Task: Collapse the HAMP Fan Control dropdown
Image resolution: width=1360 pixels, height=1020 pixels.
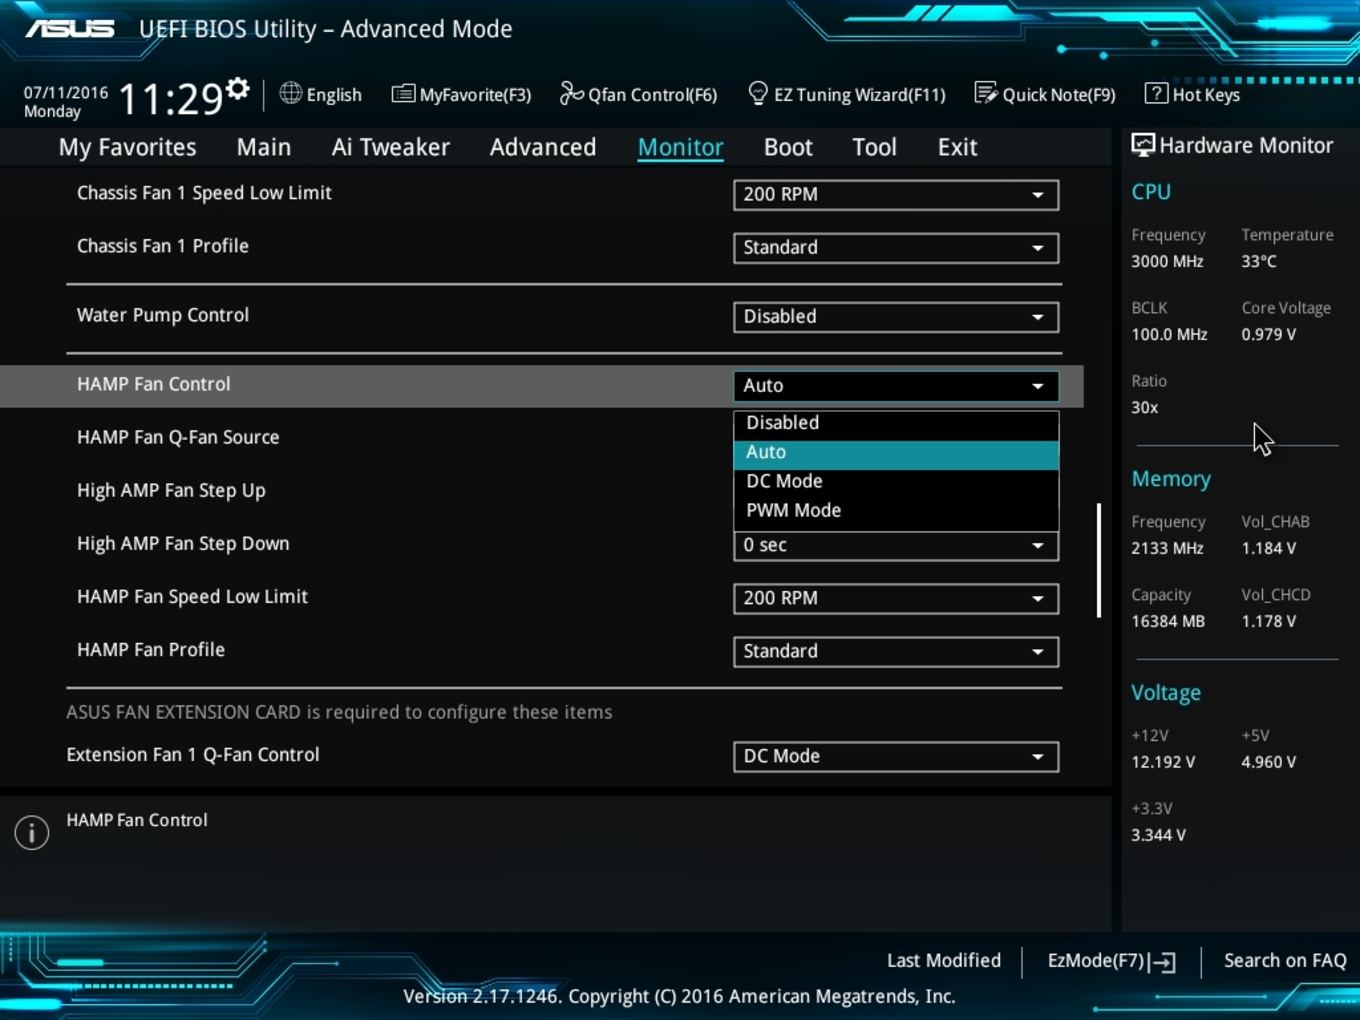Action: [896, 386]
